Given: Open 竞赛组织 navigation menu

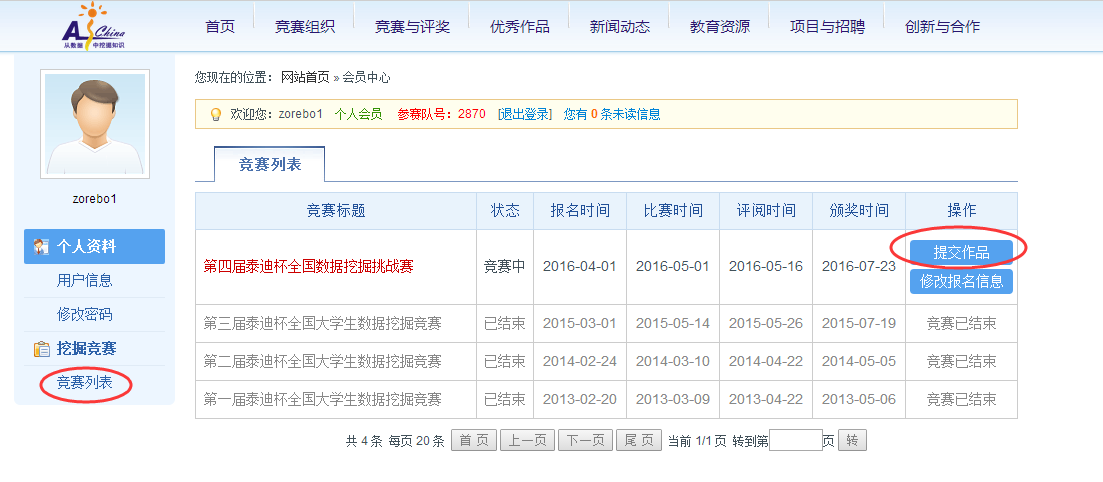Looking at the screenshot, I should click(x=305, y=27).
